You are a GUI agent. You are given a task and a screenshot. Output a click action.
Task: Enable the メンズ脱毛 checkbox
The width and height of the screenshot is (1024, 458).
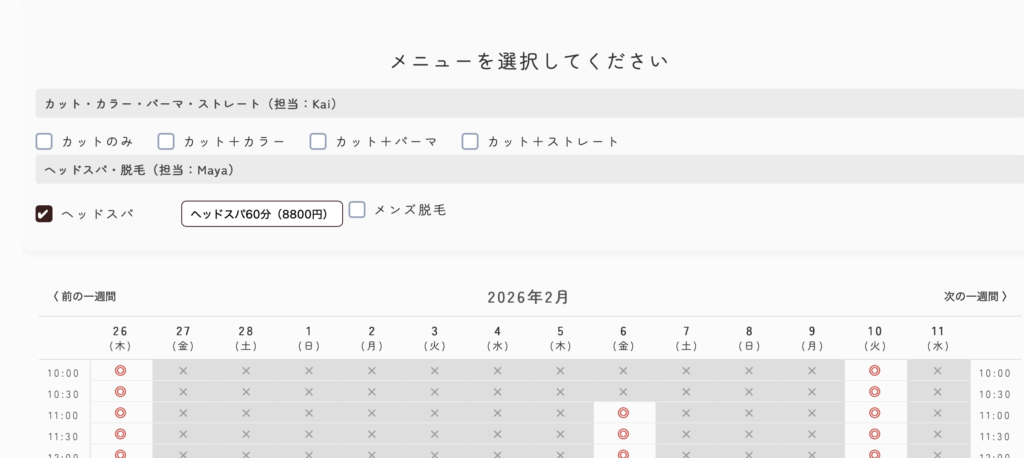tap(357, 210)
